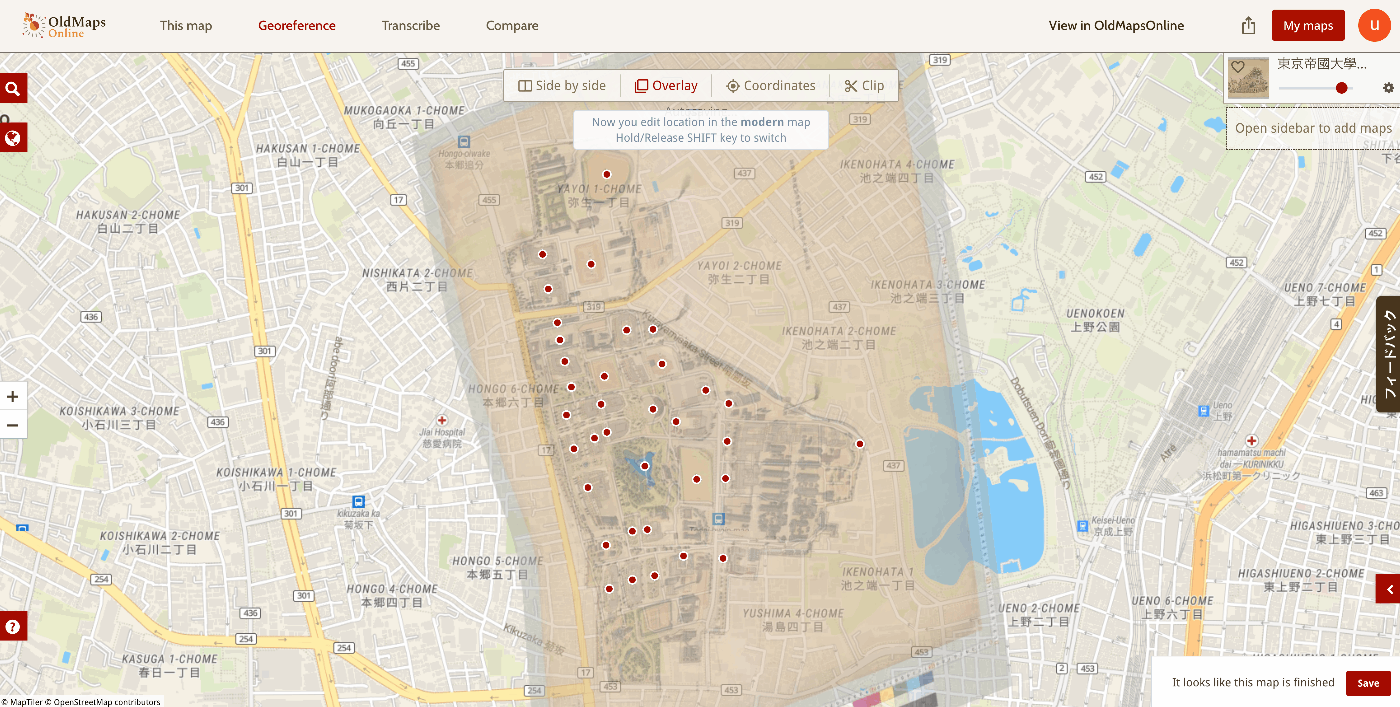Select the northernmost control point in Yayoi 1-chome
Viewport: 1400px width, 707px height.
tap(606, 174)
